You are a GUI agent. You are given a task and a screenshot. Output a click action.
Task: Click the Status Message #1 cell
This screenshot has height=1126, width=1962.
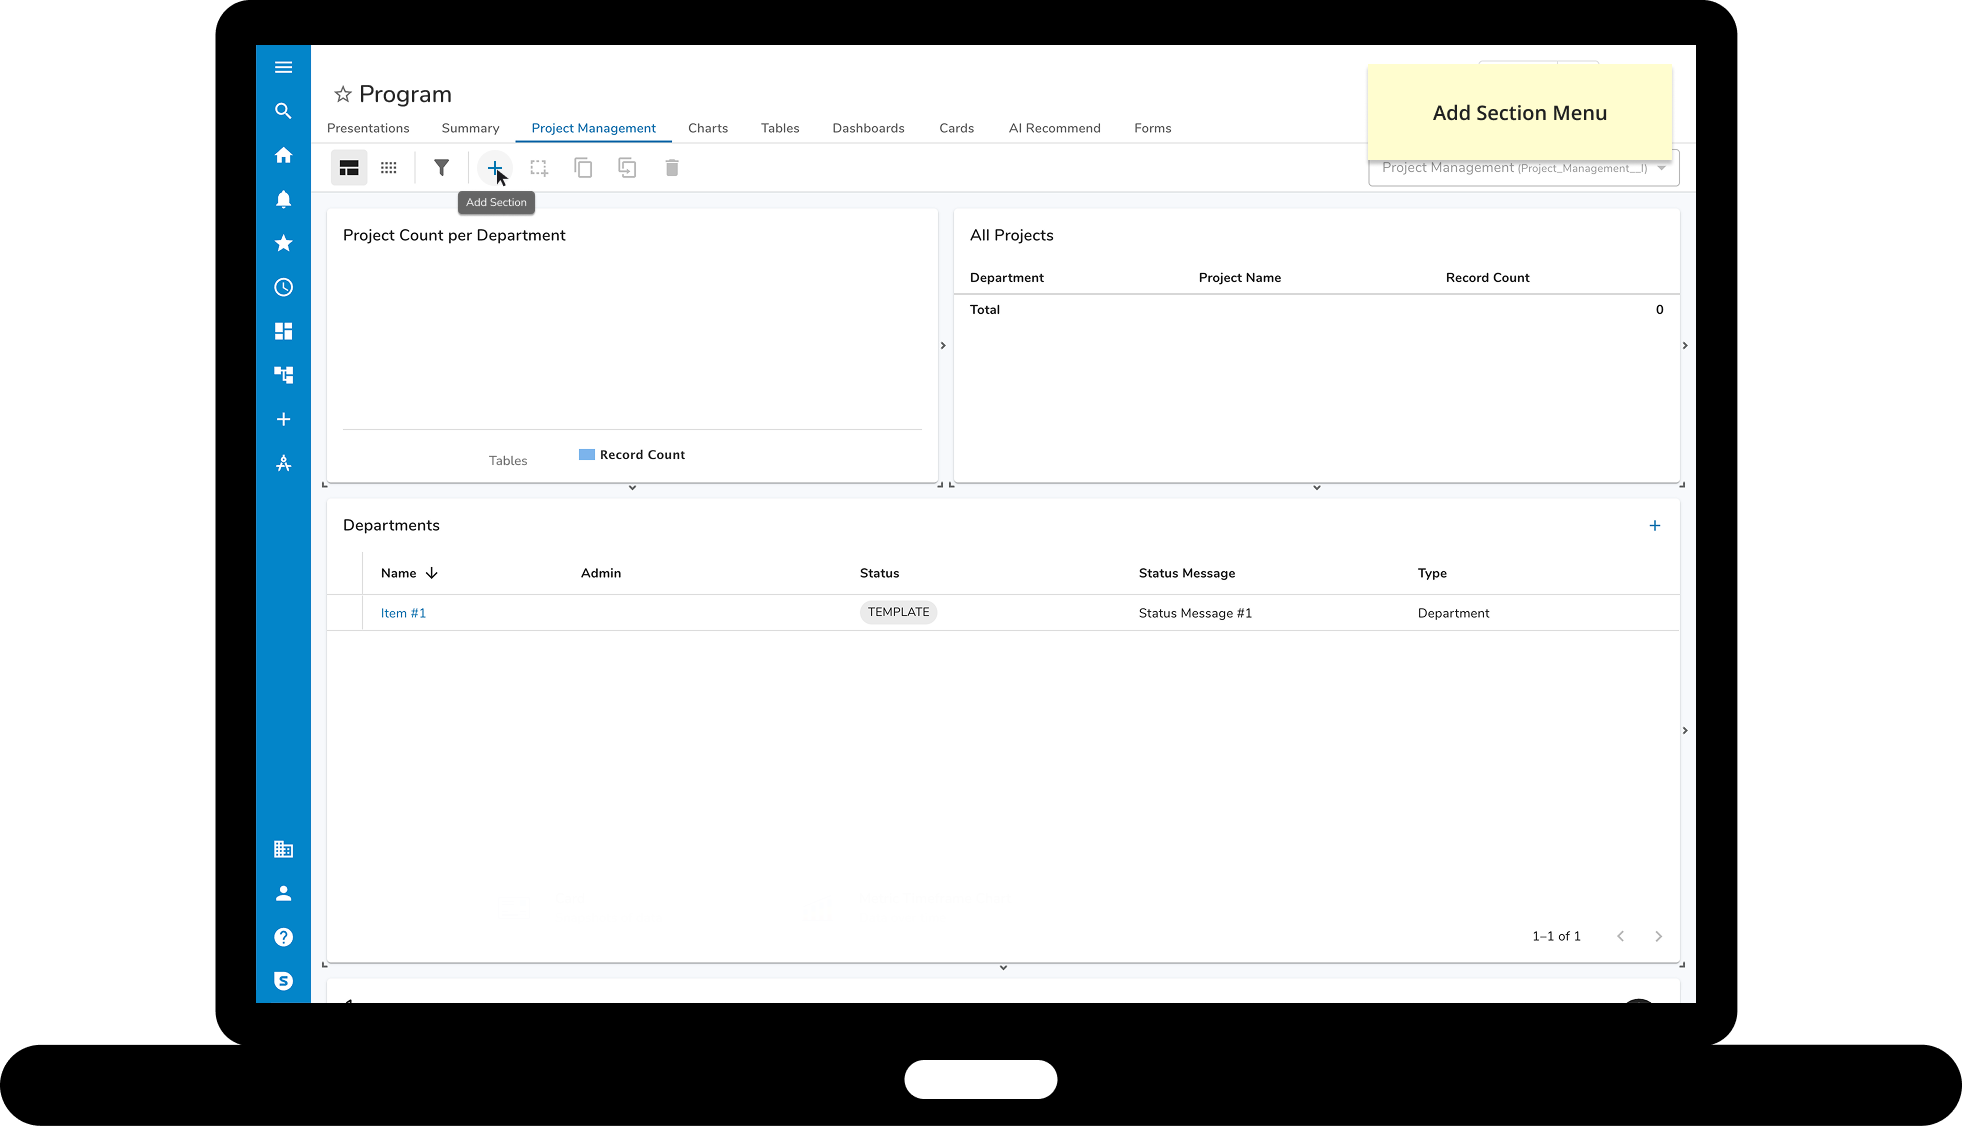point(1195,614)
